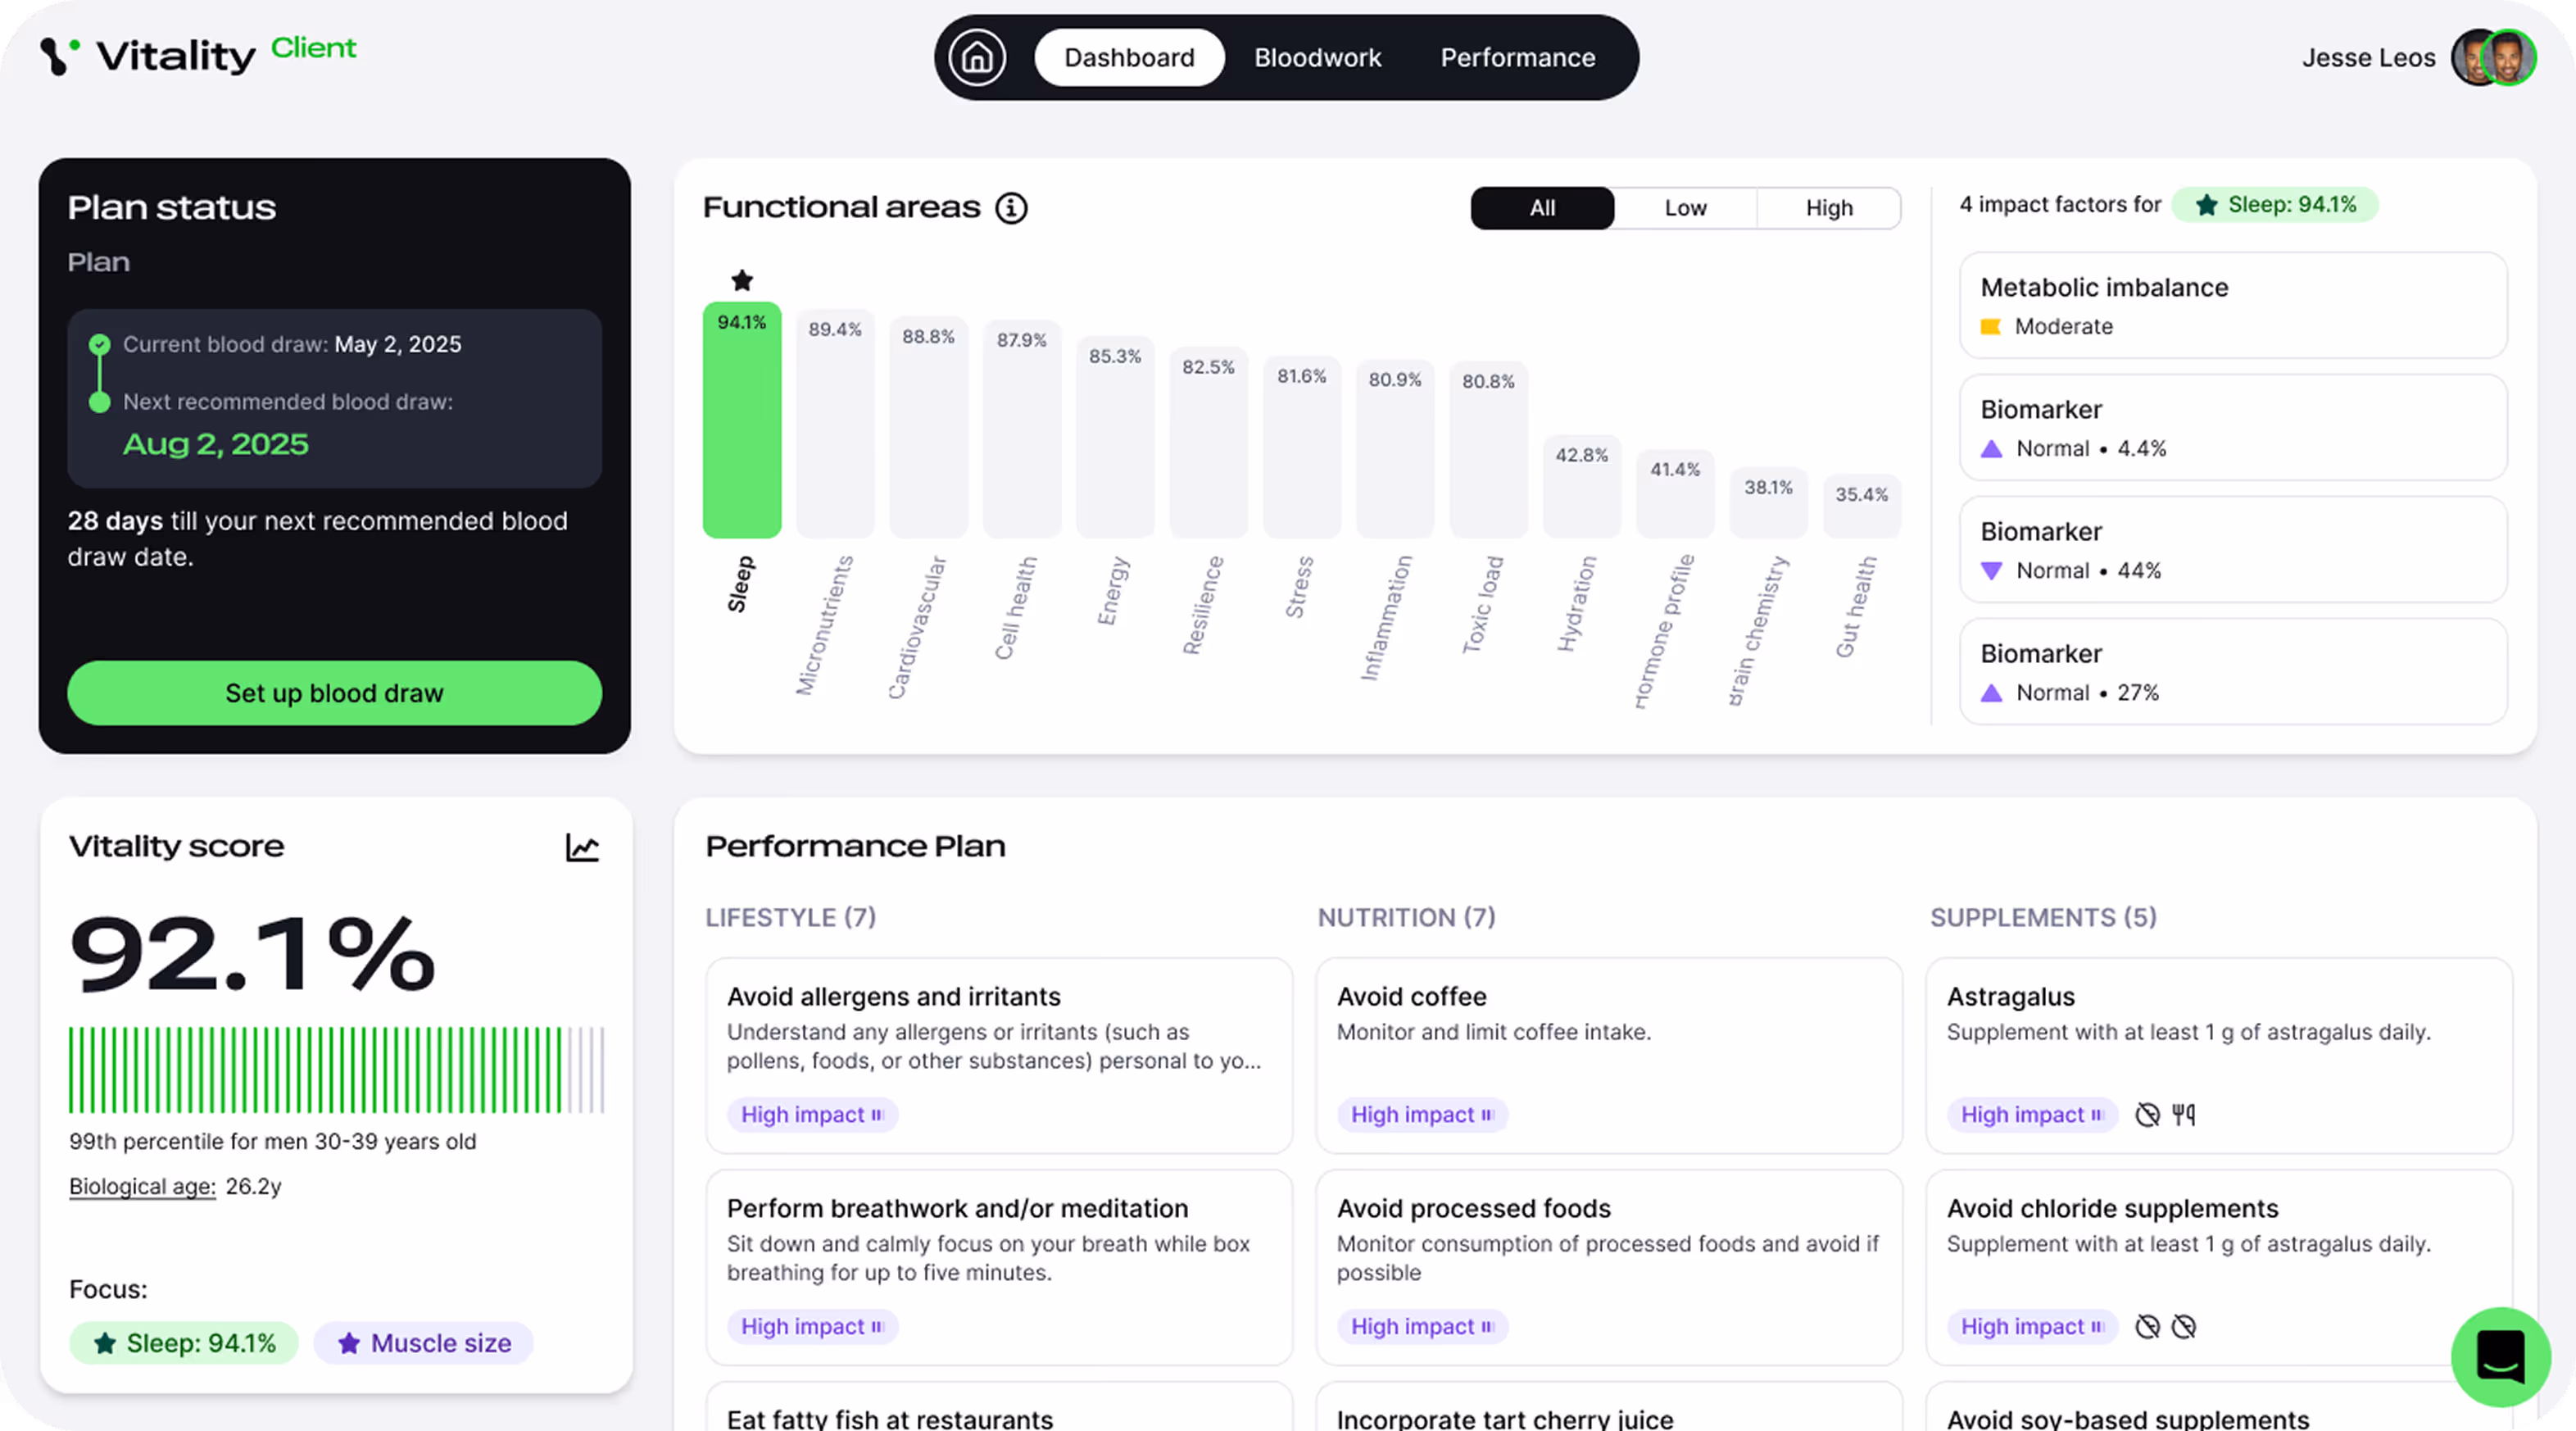Select the Low filter for functional areas
This screenshot has height=1431, width=2576.
click(x=1685, y=208)
